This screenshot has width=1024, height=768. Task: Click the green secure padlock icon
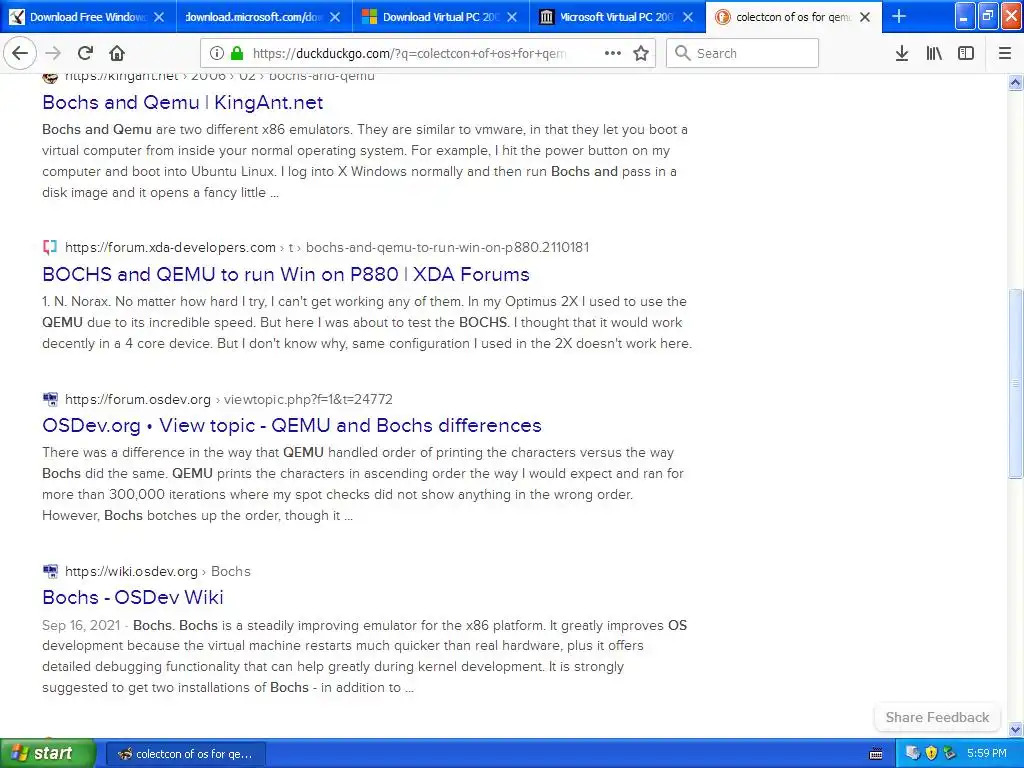[237, 53]
